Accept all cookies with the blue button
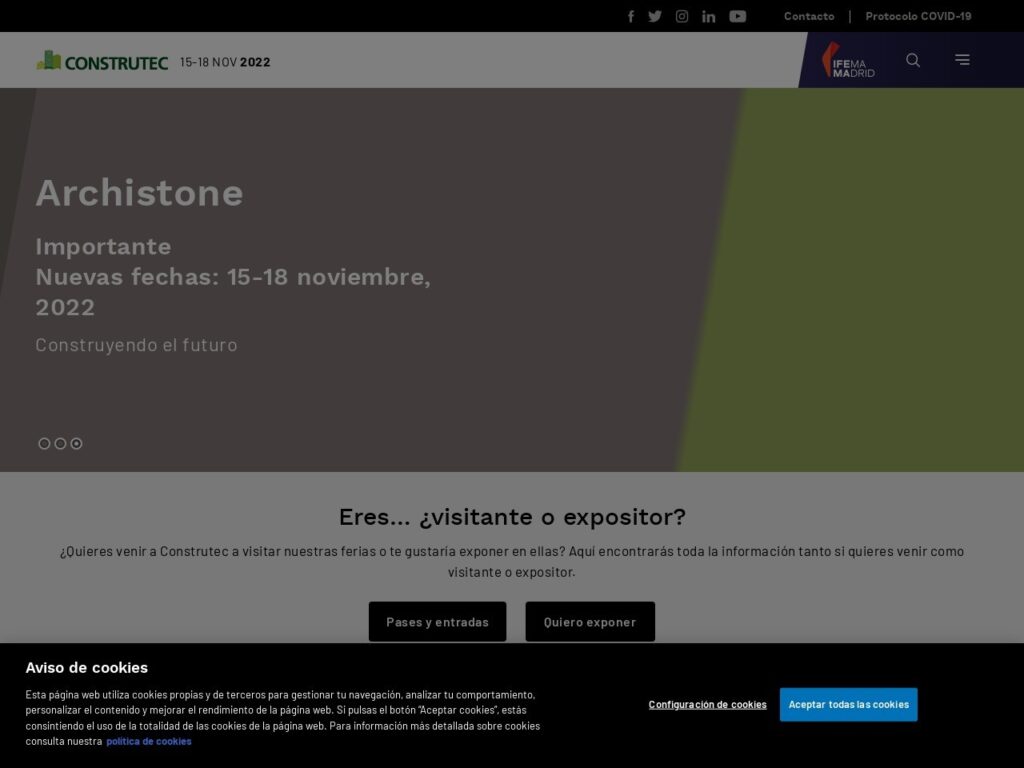Viewport: 1024px width, 768px height. click(848, 705)
